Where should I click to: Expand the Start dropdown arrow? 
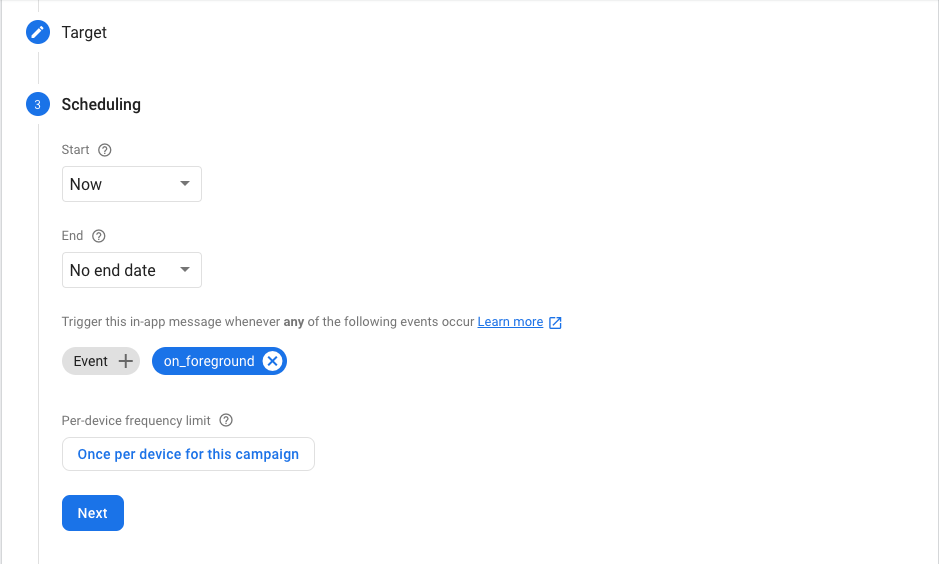185,184
